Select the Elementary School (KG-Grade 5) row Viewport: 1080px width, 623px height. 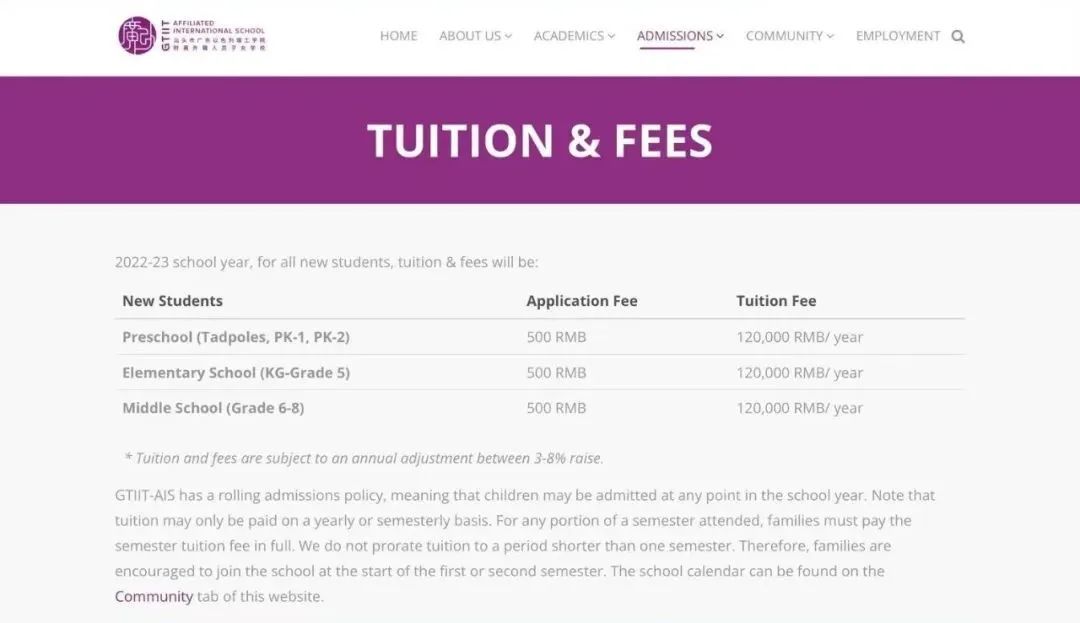tap(236, 373)
